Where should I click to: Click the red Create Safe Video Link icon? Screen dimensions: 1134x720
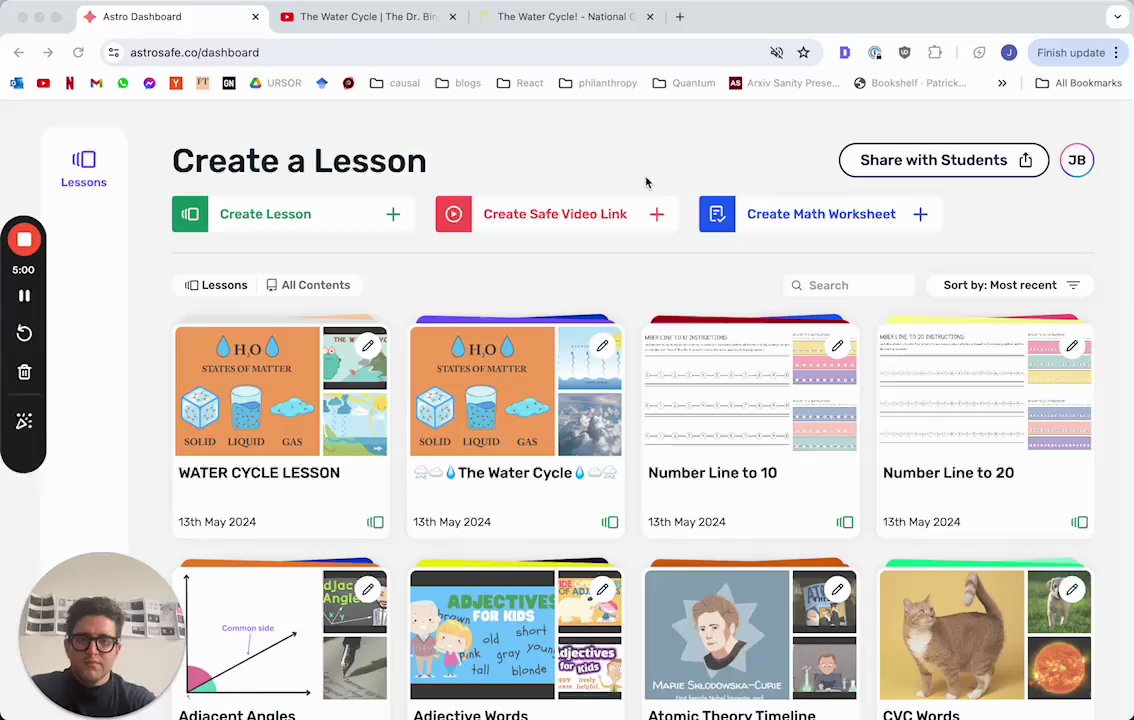tap(453, 214)
